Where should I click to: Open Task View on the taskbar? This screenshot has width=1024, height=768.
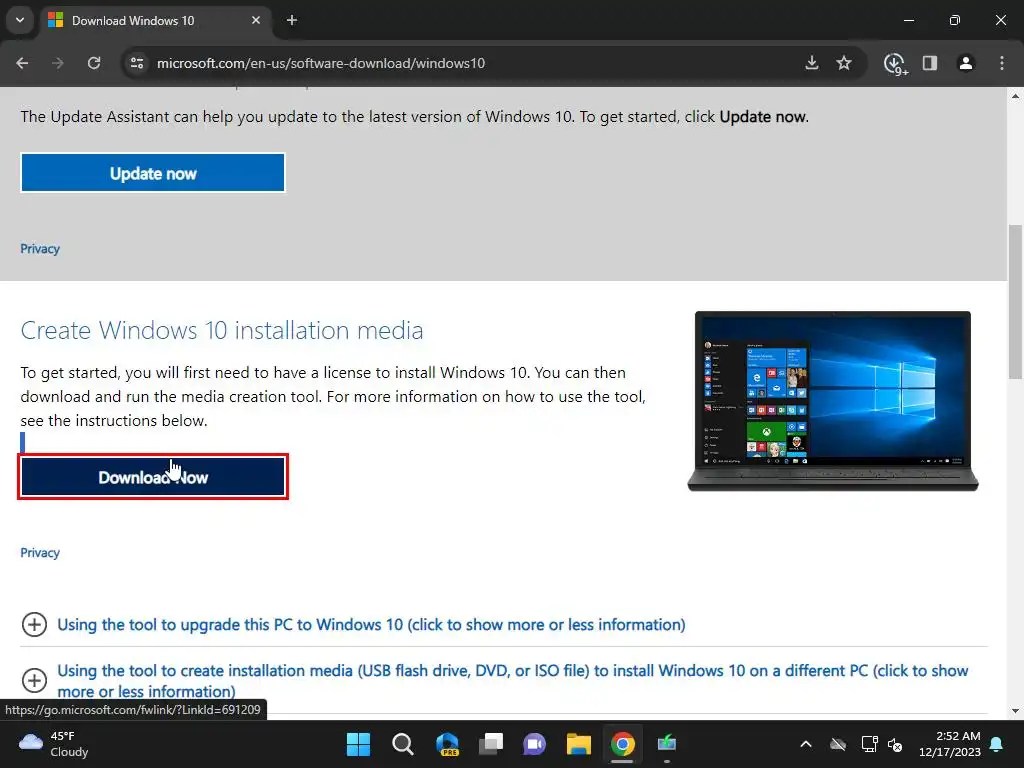click(490, 744)
